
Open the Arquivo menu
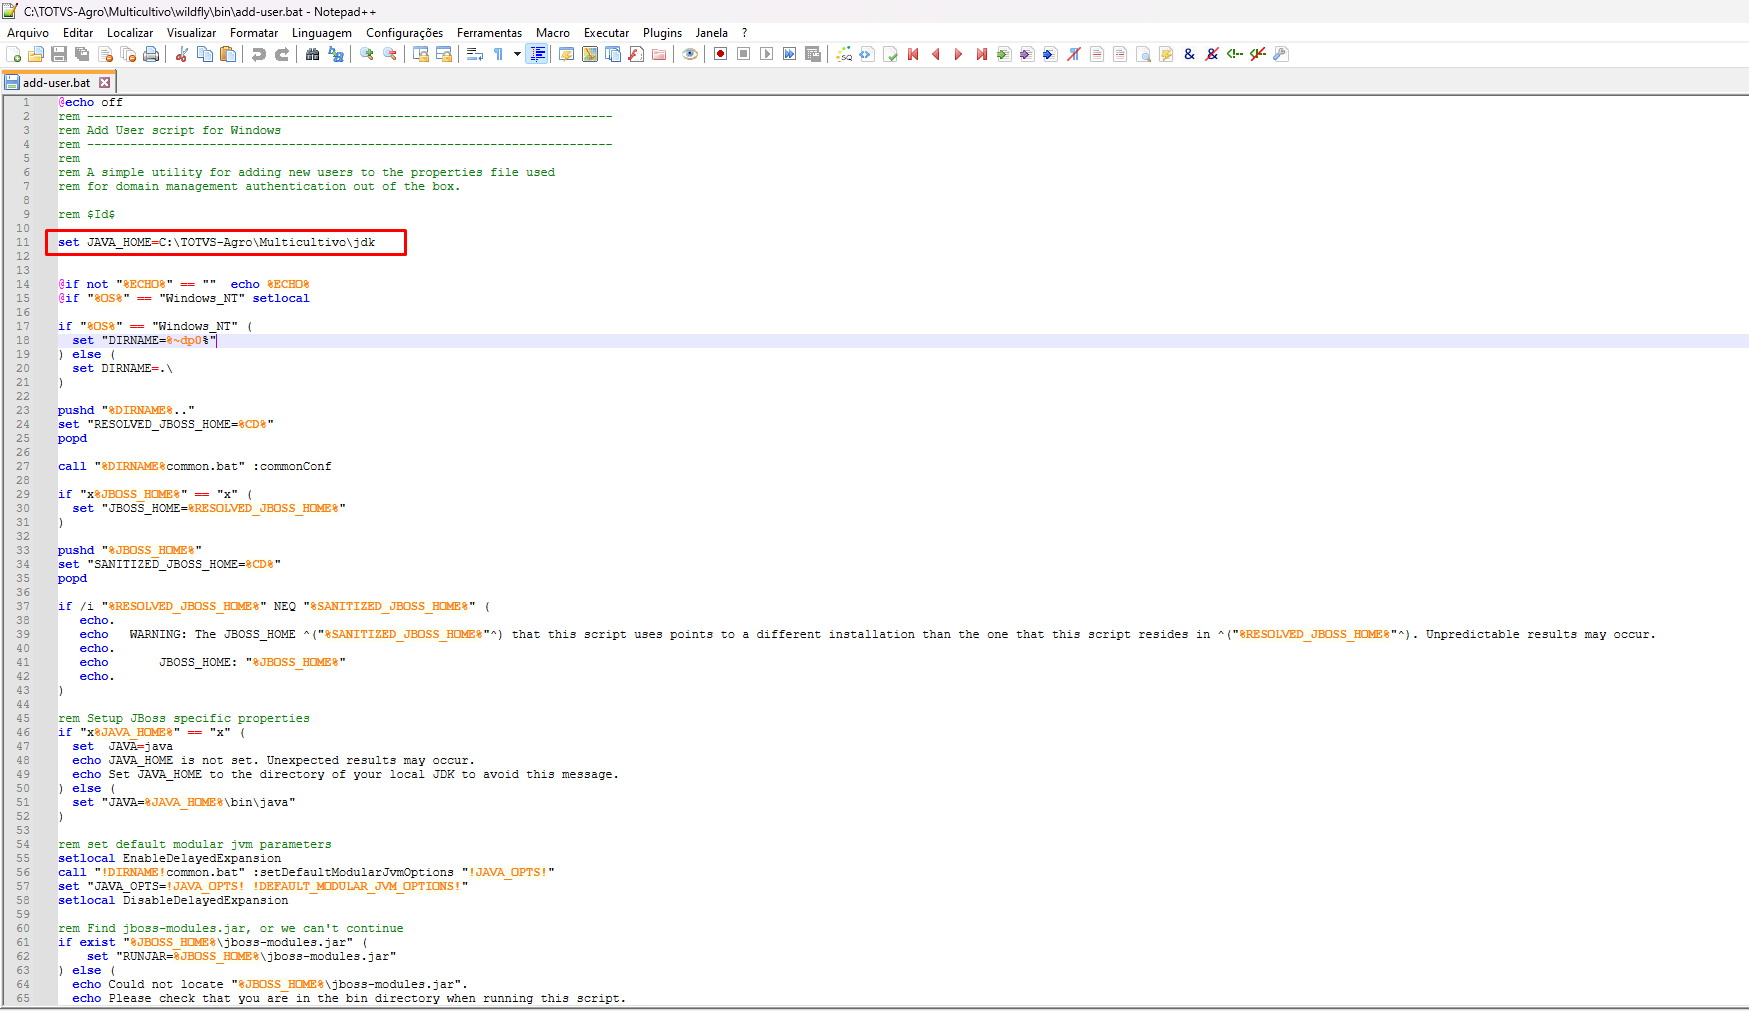click(x=28, y=33)
